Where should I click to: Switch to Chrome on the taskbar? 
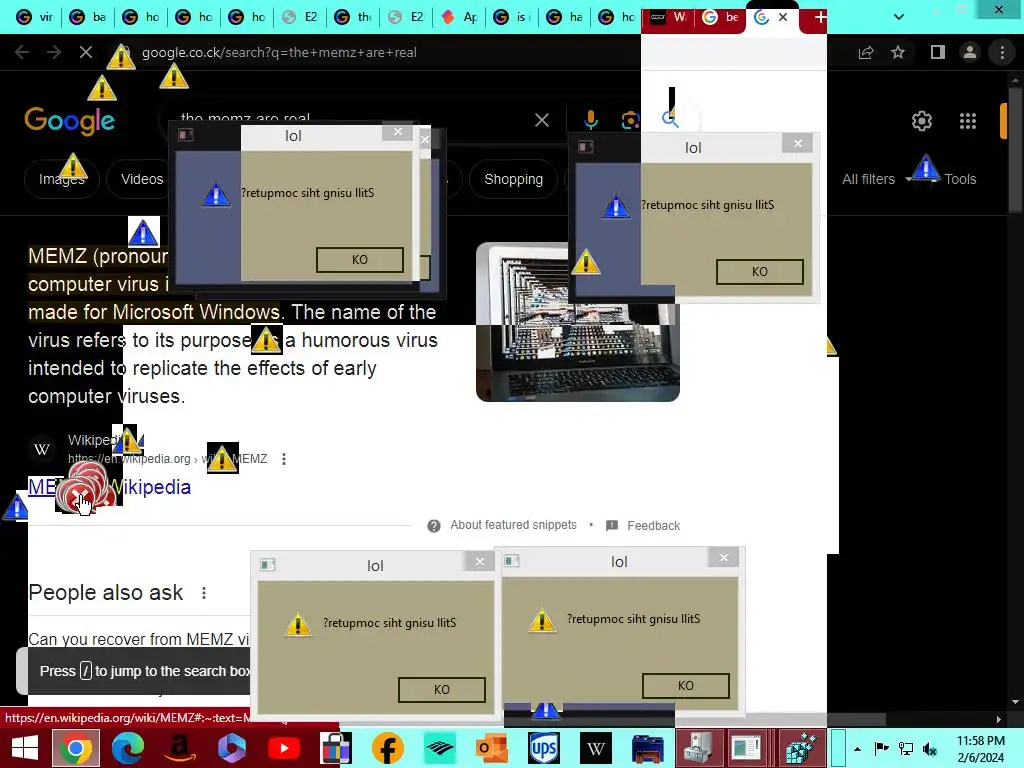tap(75, 748)
